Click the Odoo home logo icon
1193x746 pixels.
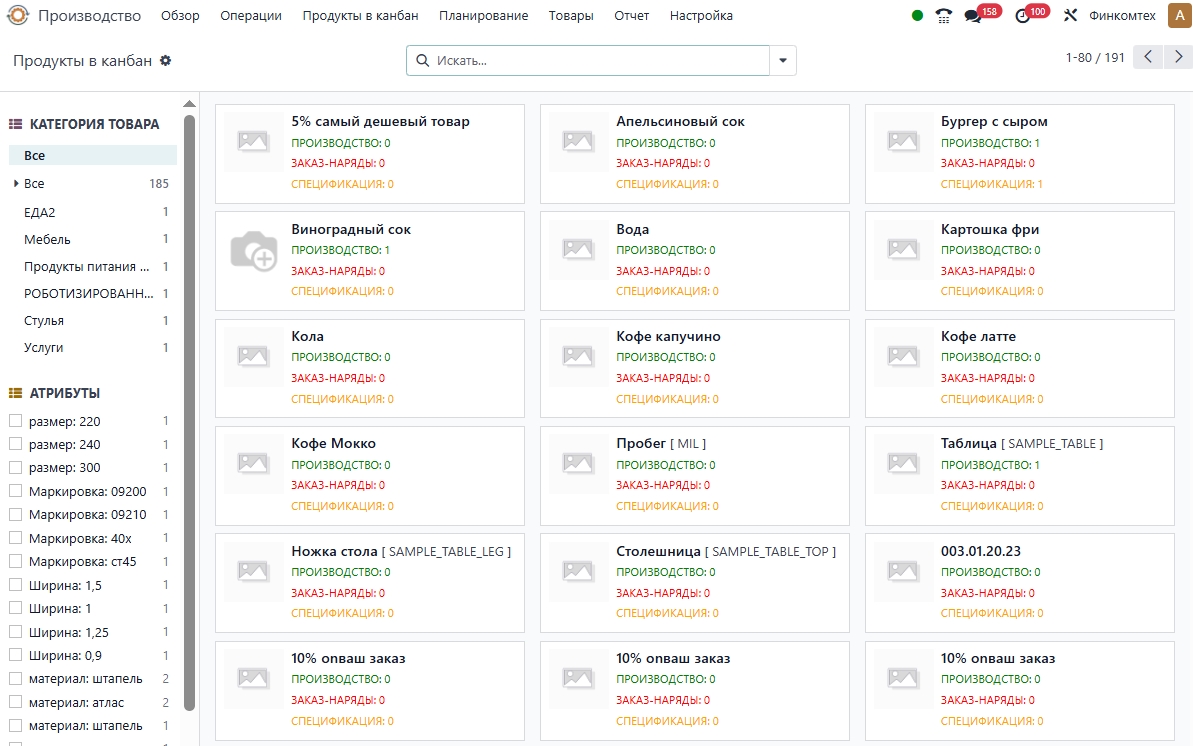(x=18, y=16)
